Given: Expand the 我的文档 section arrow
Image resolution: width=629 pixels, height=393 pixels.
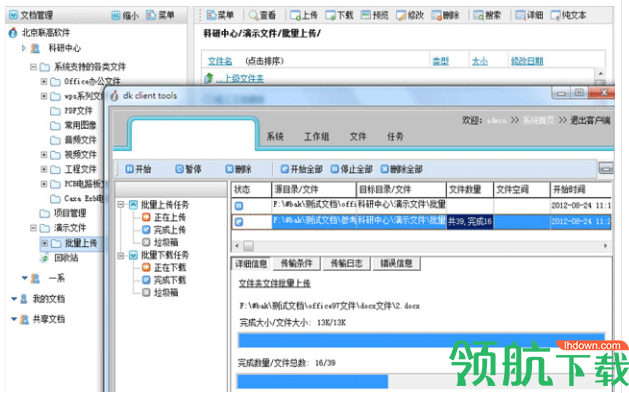Looking at the screenshot, I should pyautogui.click(x=14, y=299).
